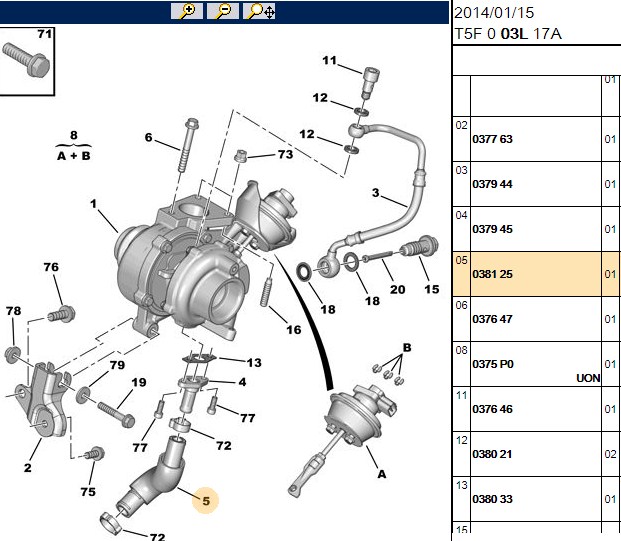Select part number 0380 33

[492, 499]
